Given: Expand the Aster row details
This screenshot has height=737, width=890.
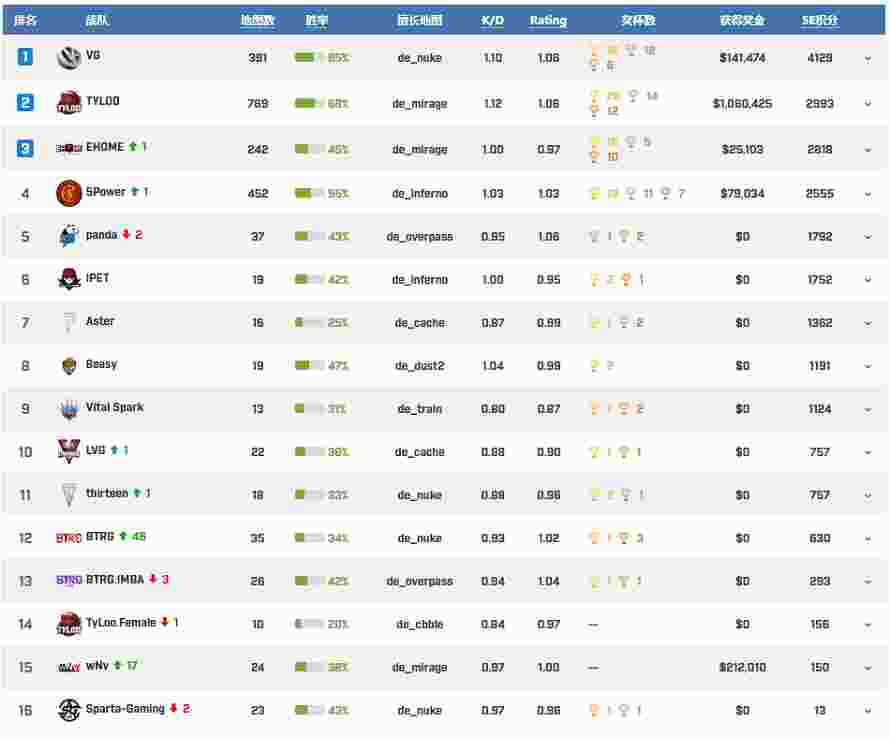Looking at the screenshot, I should 867,323.
